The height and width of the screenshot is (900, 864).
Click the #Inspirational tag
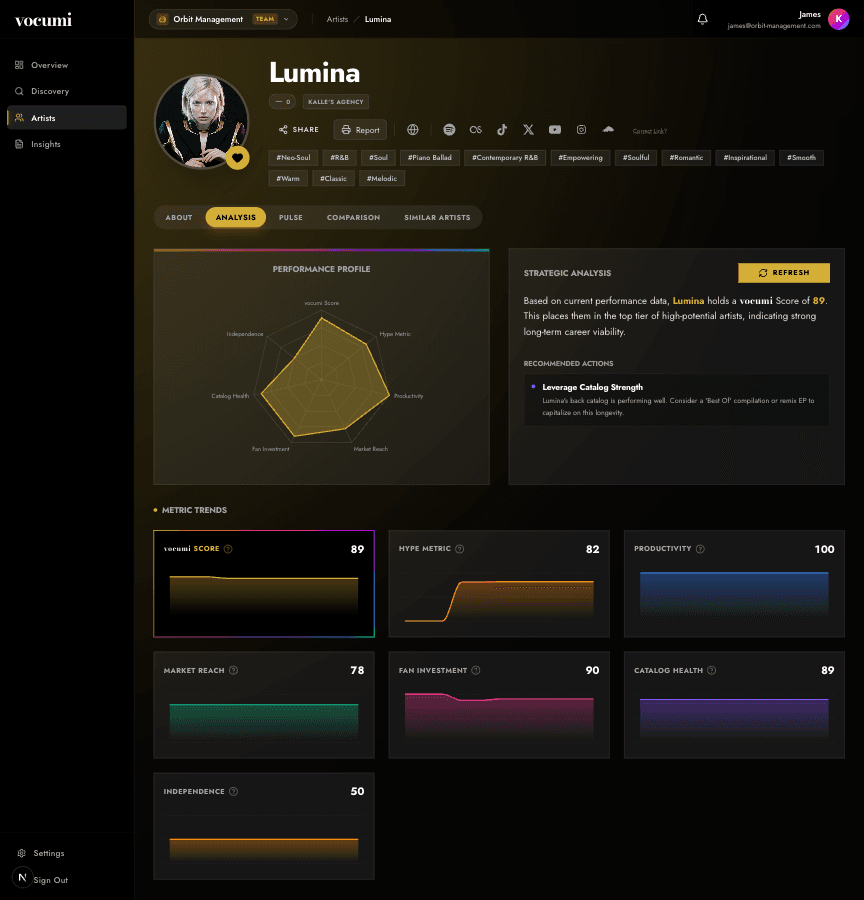[745, 158]
